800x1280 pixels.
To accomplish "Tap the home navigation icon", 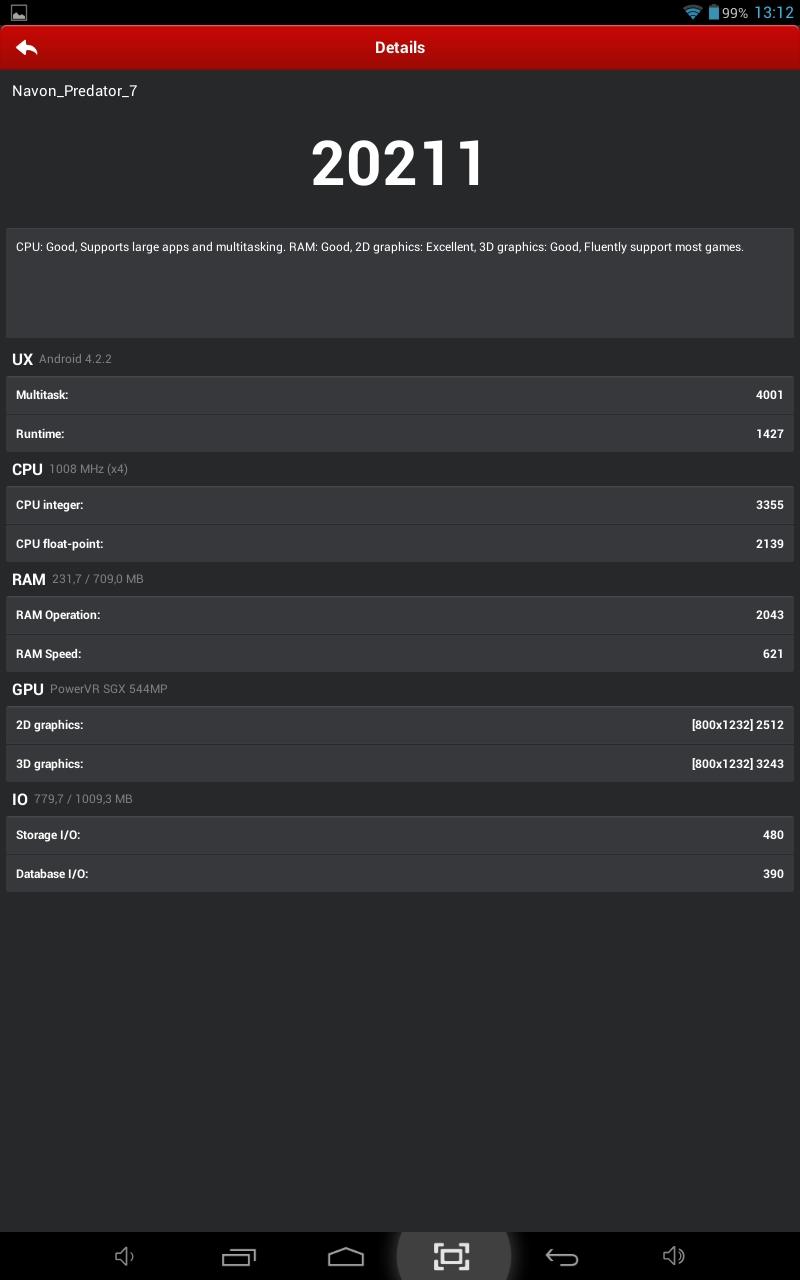I will point(346,1256).
